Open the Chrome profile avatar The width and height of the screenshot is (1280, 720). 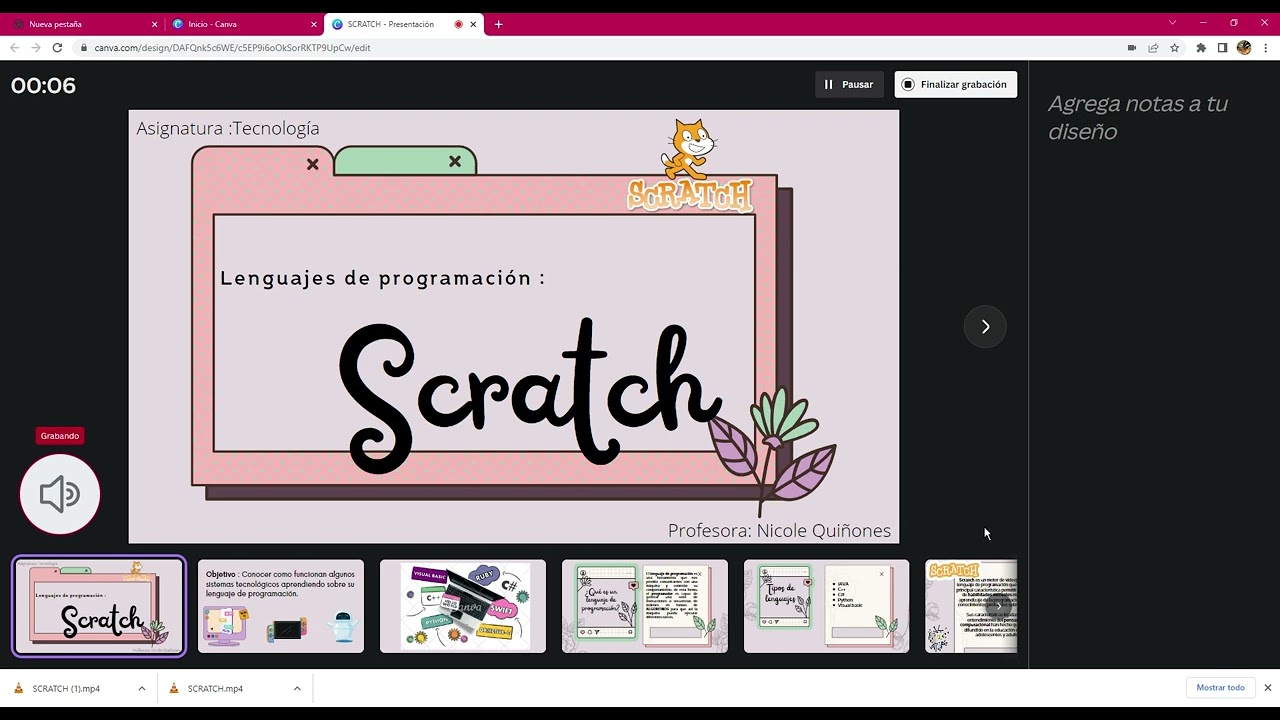pos(1244,47)
